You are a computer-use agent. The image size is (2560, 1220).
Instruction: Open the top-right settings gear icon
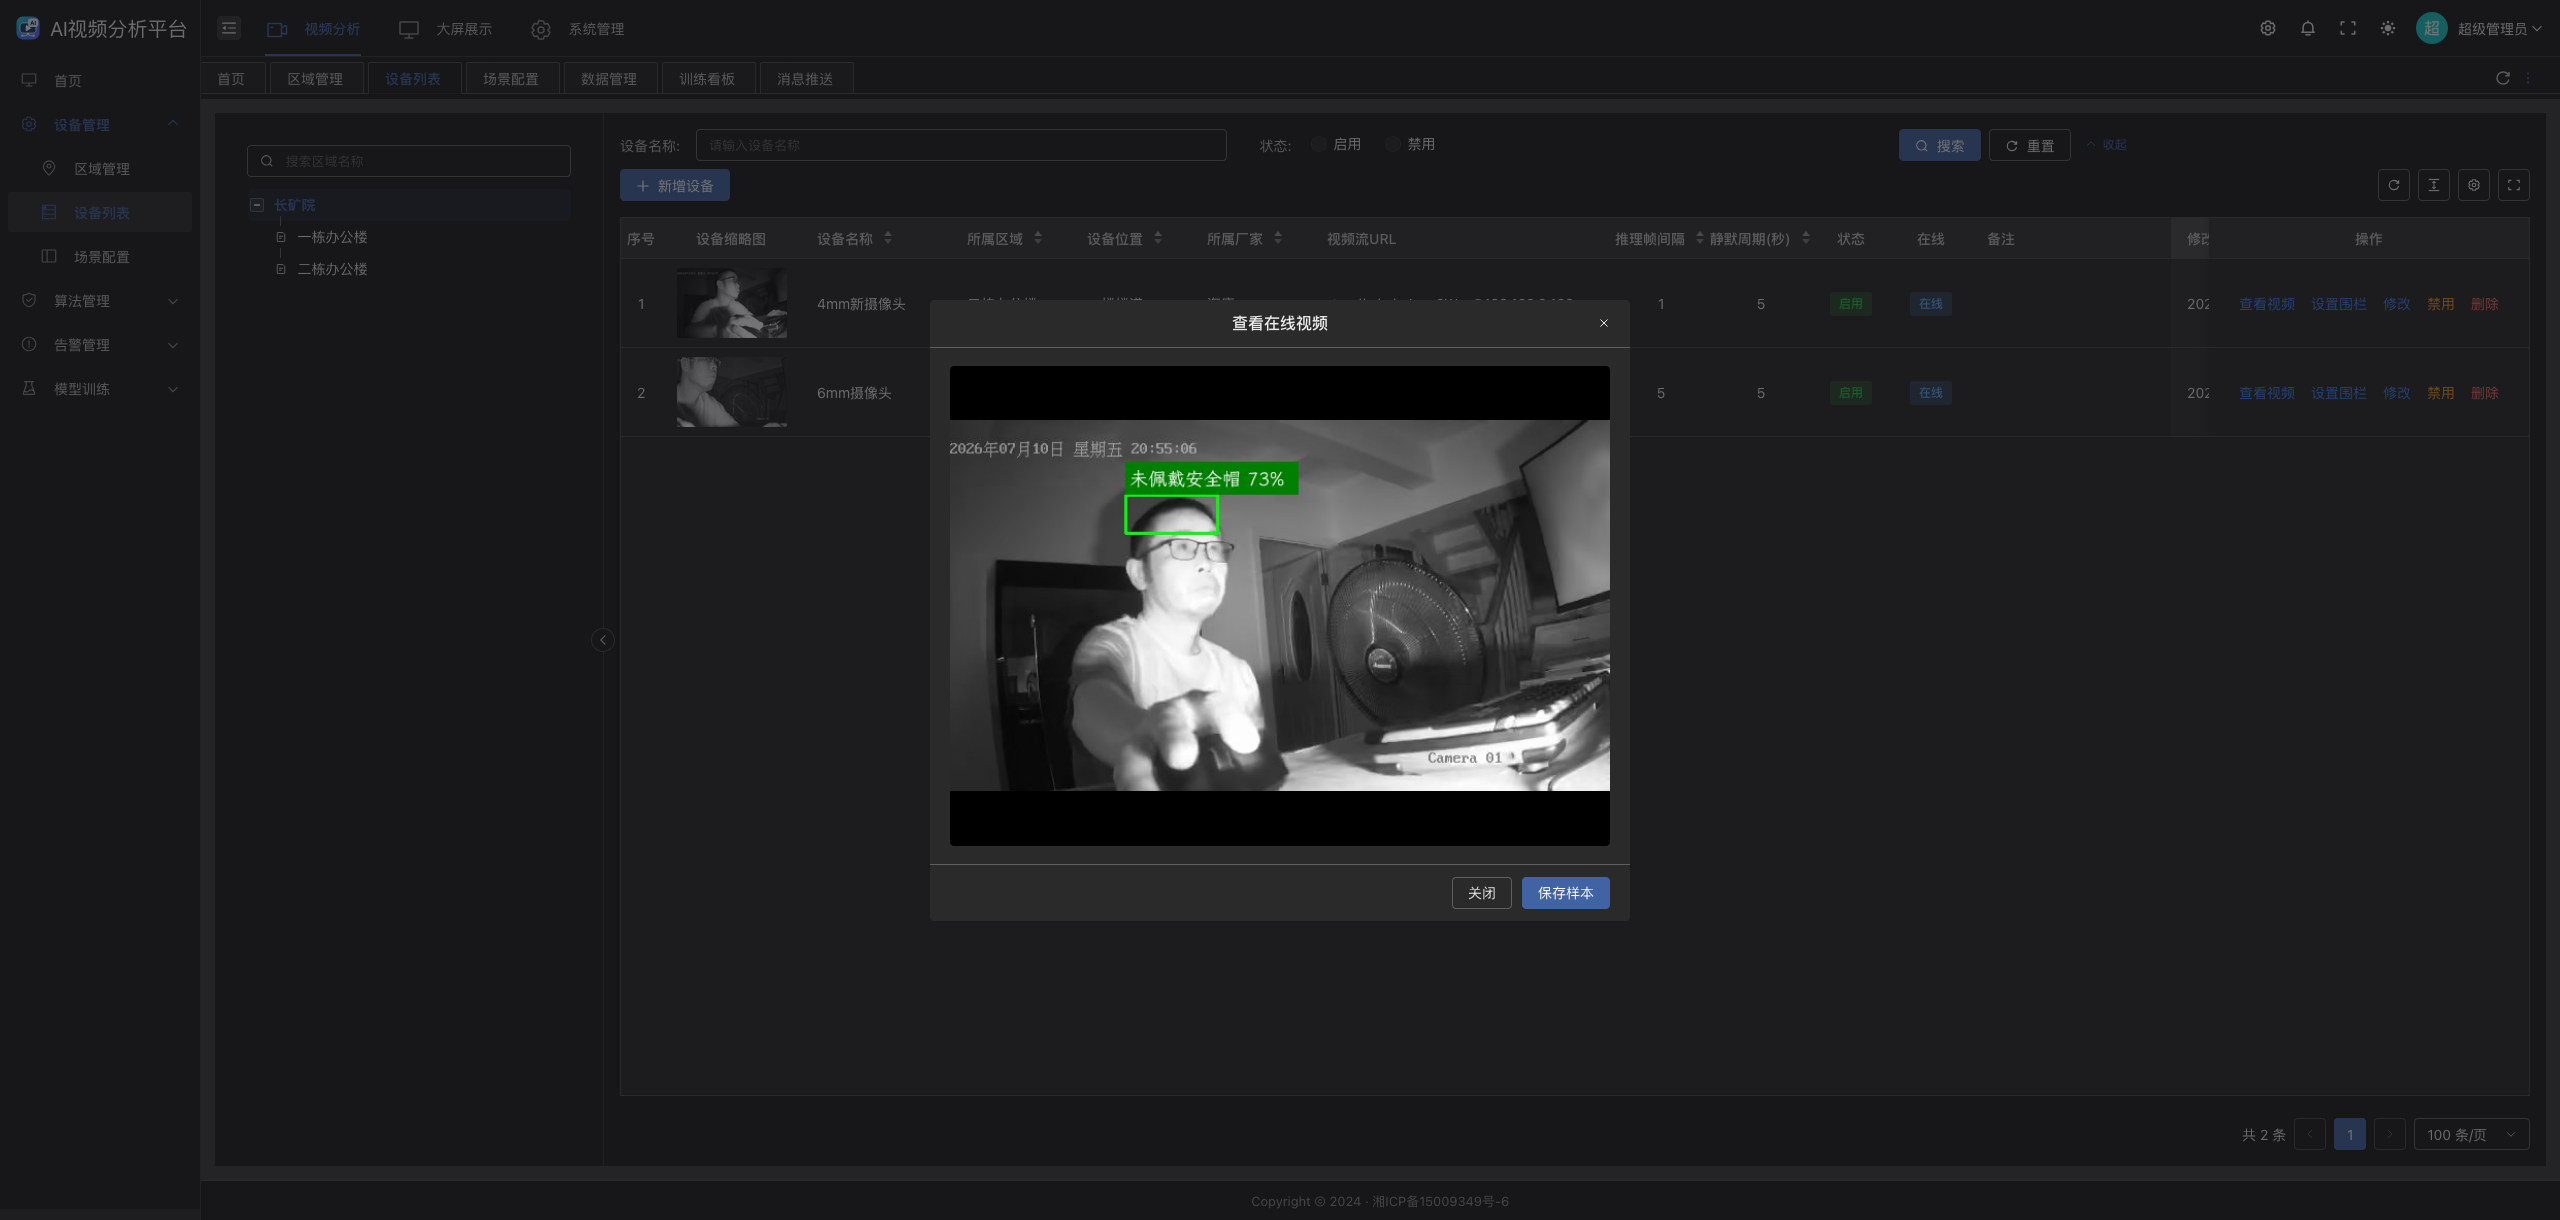tap(2268, 28)
